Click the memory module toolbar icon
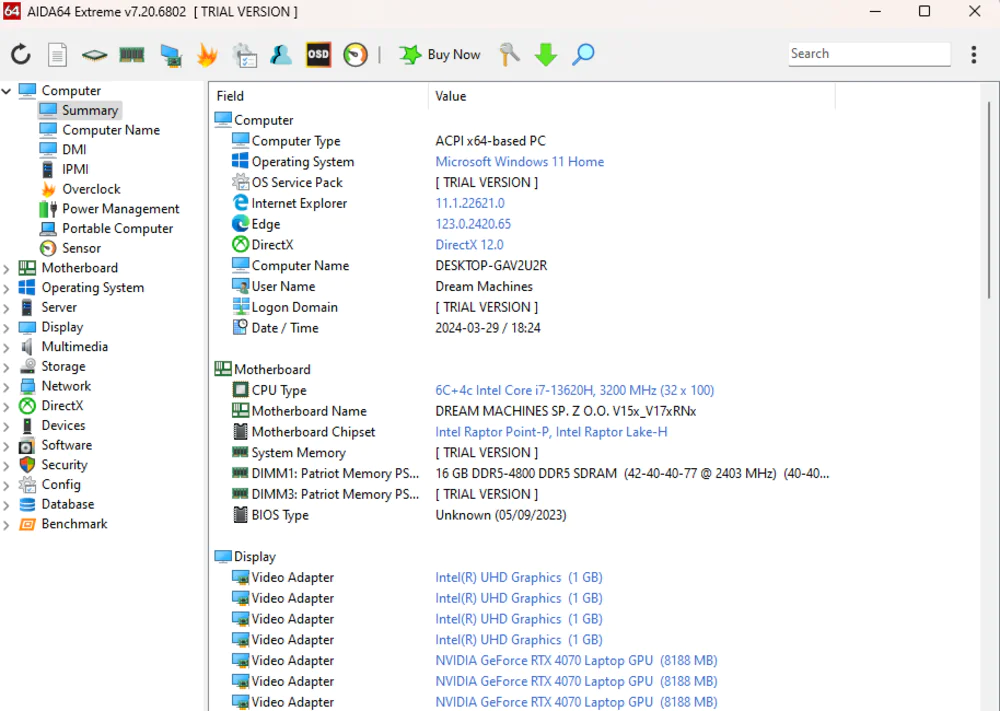Viewport: 1000px width, 711px height. [x=131, y=55]
